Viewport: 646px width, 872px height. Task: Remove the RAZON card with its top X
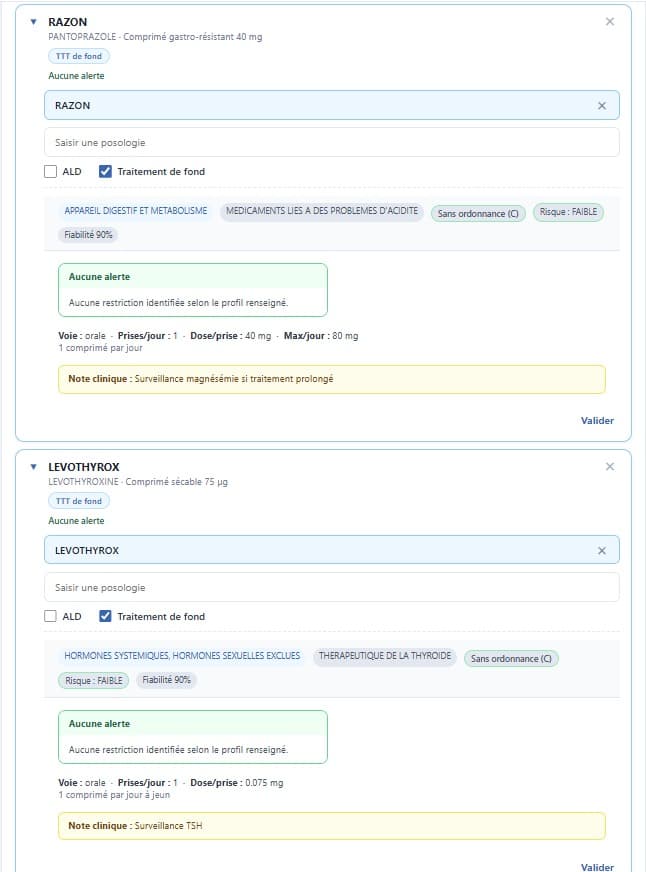(x=610, y=22)
